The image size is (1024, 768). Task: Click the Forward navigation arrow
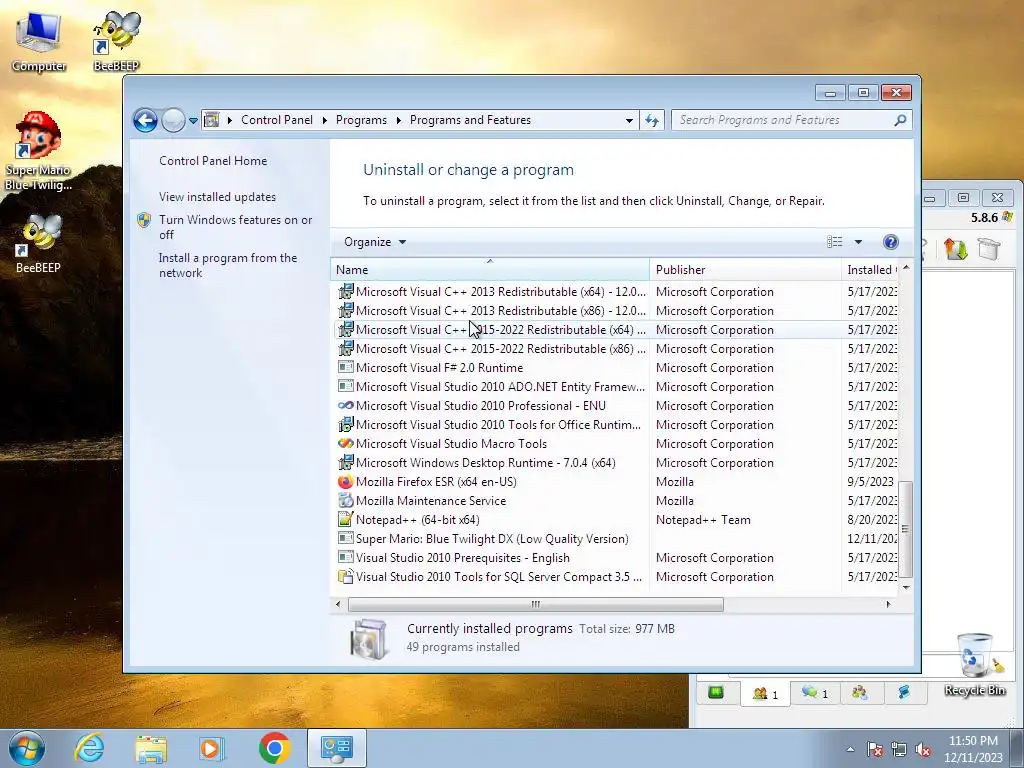pos(173,120)
